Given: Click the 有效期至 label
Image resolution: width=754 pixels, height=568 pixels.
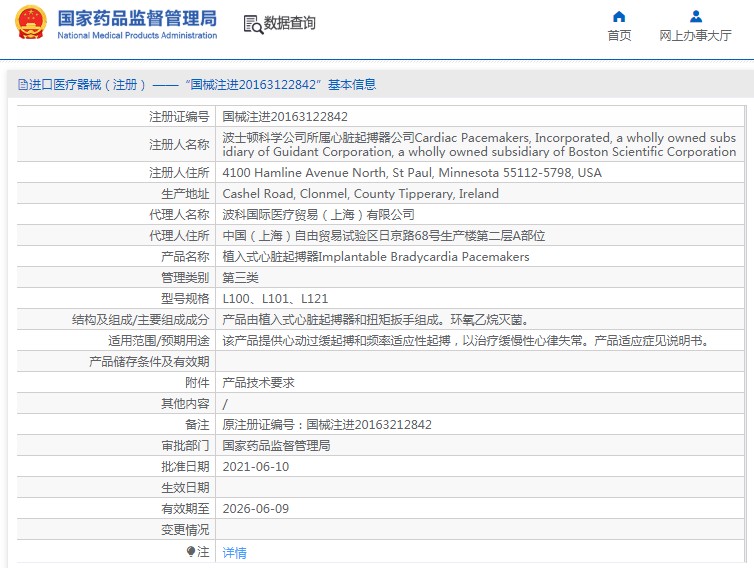Looking at the screenshot, I should point(185,509).
